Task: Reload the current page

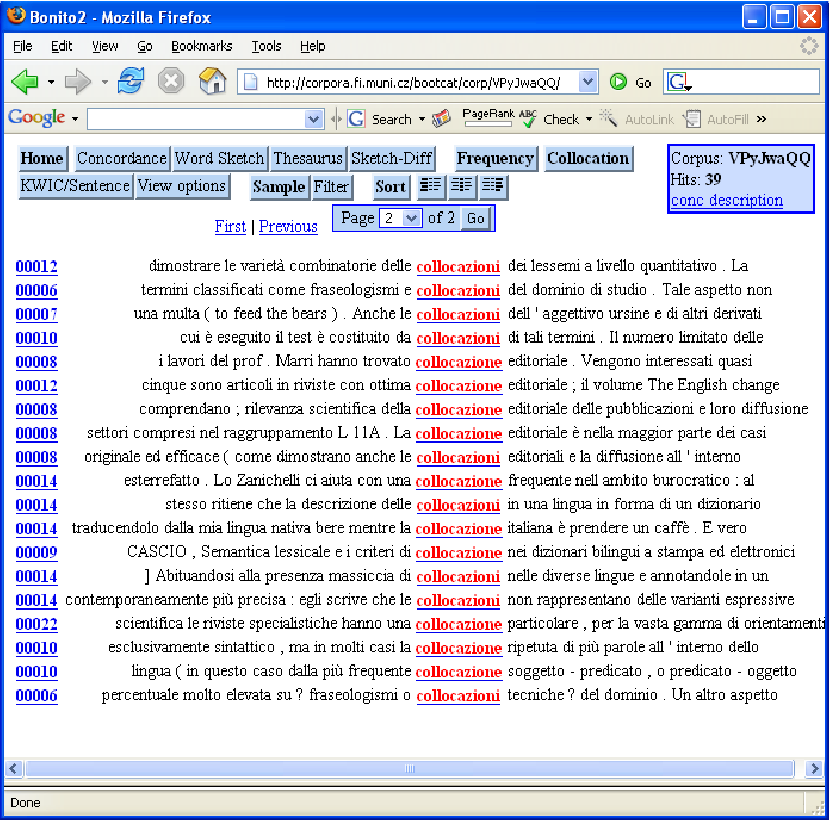Action: [131, 81]
